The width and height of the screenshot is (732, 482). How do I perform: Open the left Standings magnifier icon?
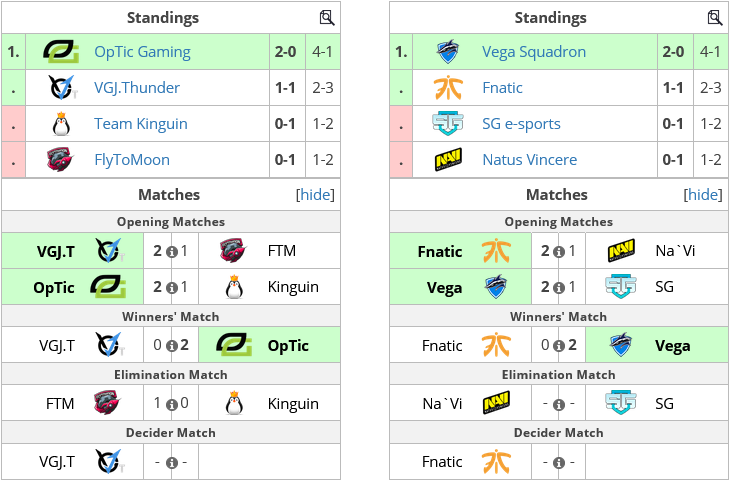[327, 18]
